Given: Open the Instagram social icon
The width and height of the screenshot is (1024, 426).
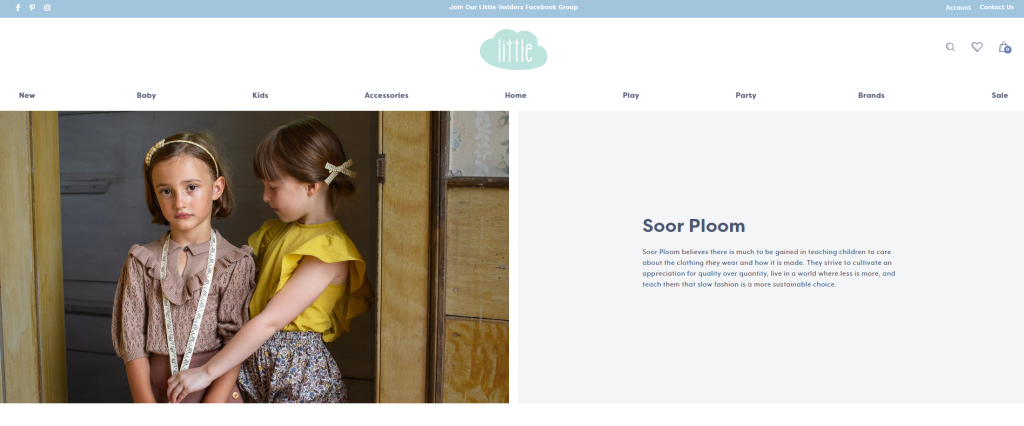Looking at the screenshot, I should point(47,8).
